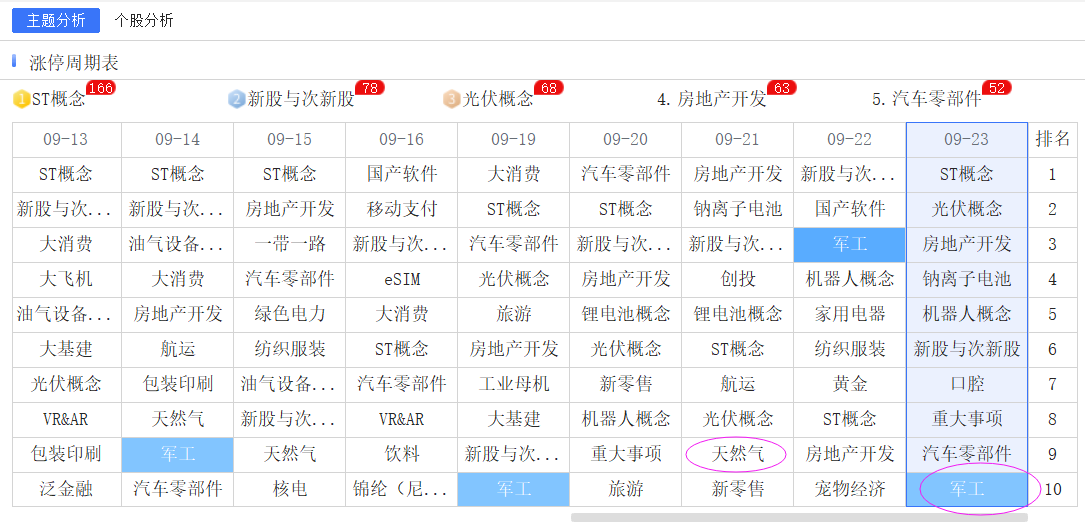Open the 5. 汽车零部件 theme link
This screenshot has height=522, width=1085.
tap(927, 100)
